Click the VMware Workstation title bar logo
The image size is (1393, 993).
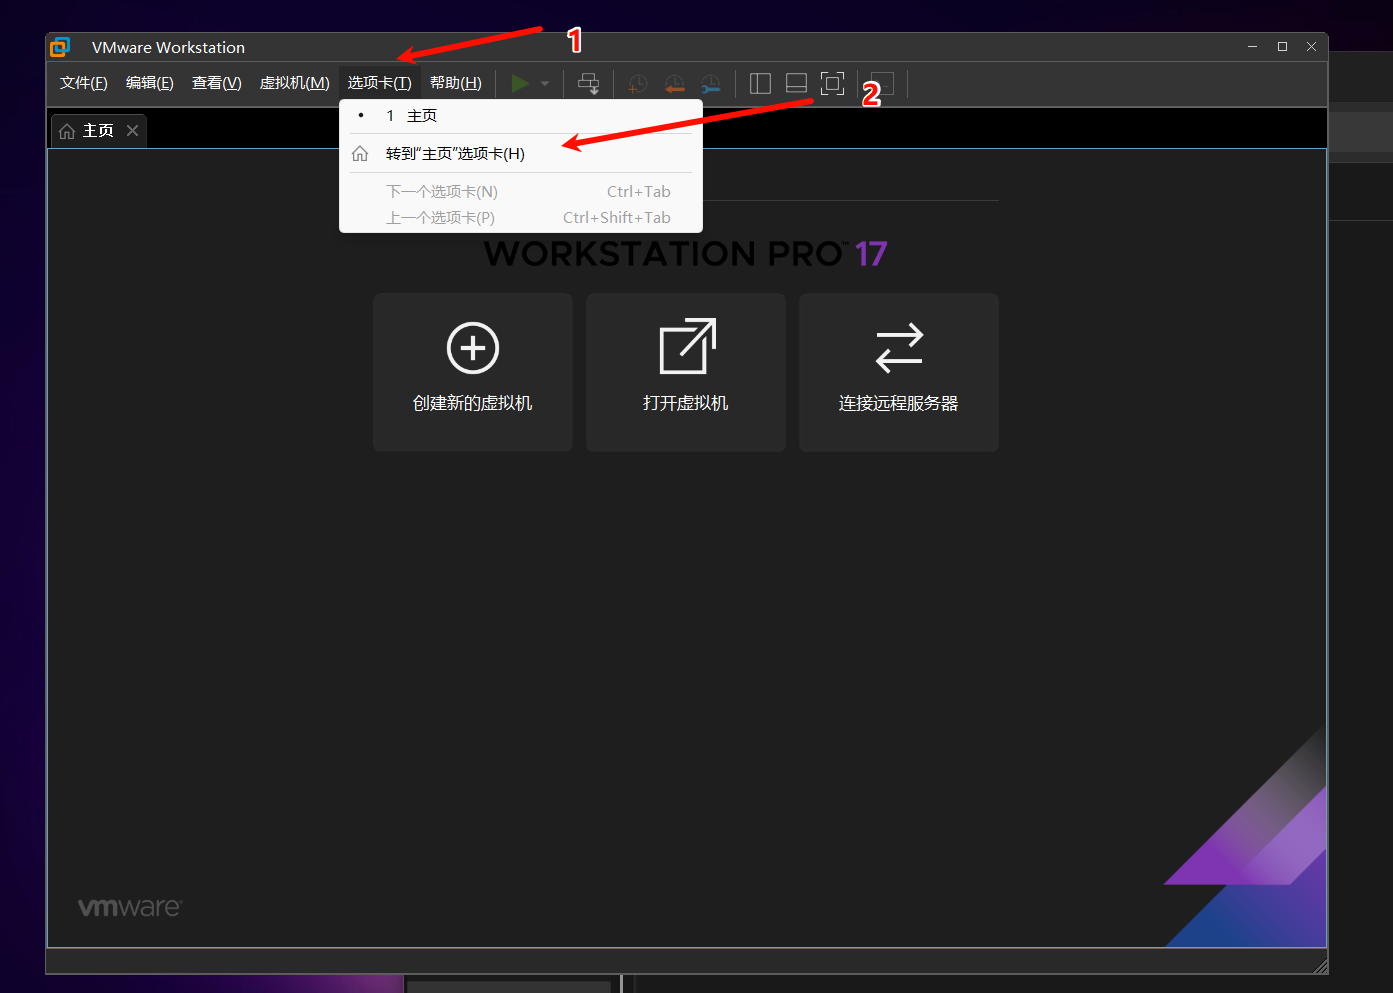pos(61,47)
